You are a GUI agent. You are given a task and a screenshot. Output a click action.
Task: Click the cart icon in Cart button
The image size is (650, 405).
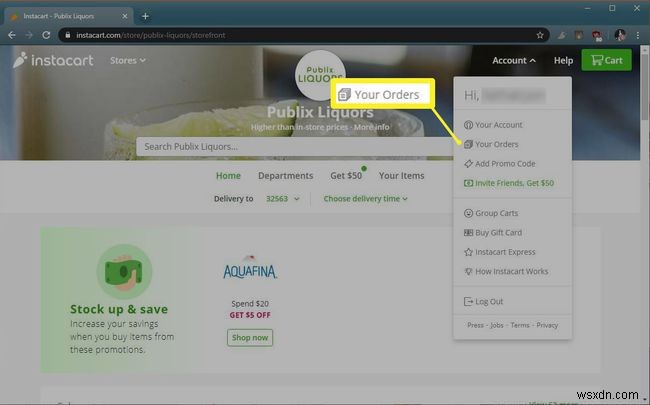tap(597, 60)
